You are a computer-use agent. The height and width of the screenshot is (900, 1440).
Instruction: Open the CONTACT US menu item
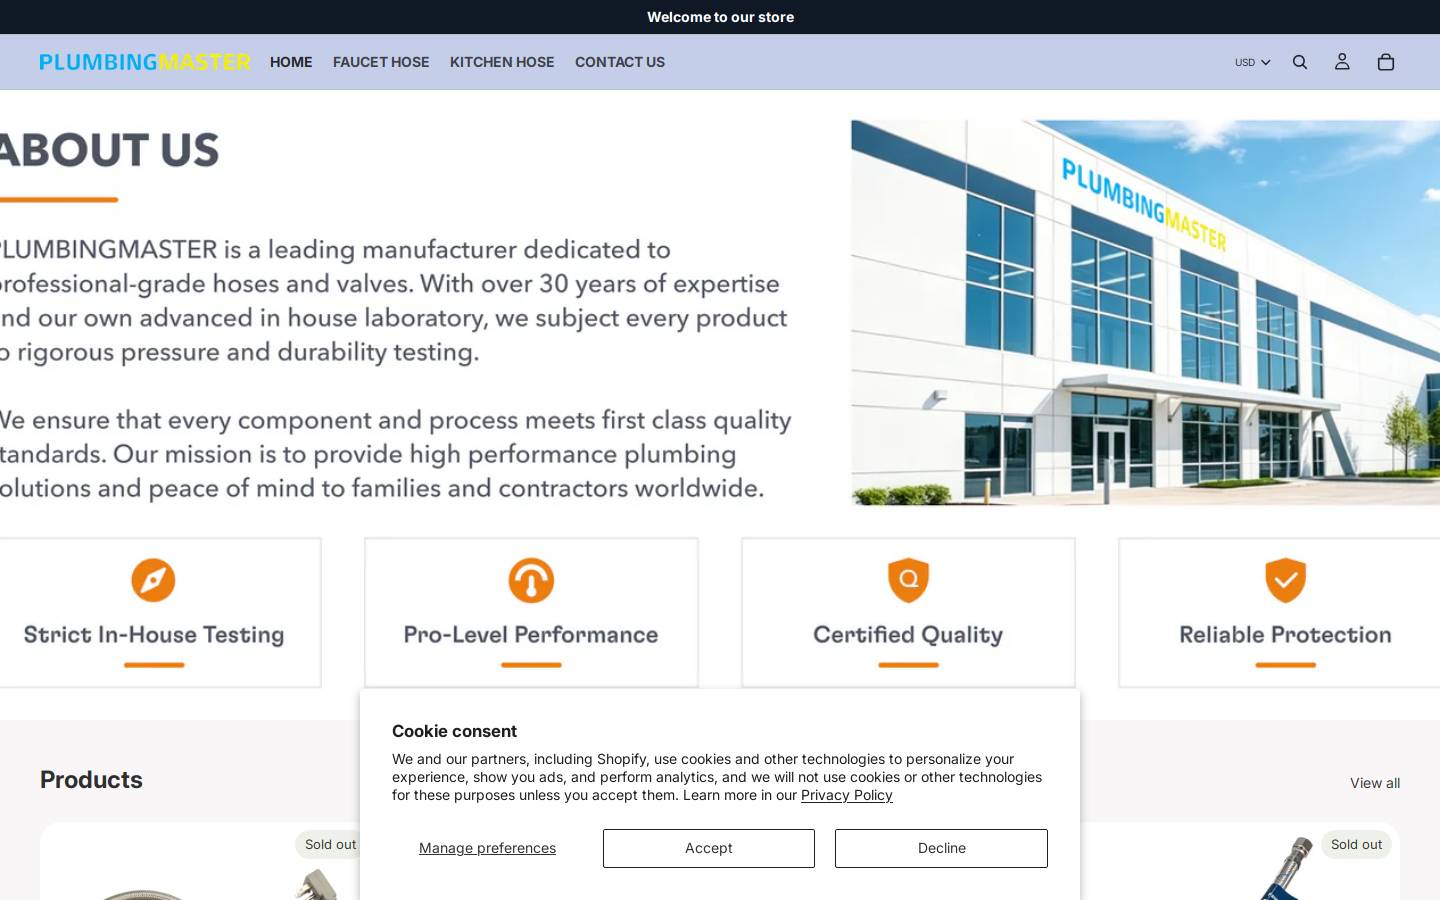(x=620, y=62)
